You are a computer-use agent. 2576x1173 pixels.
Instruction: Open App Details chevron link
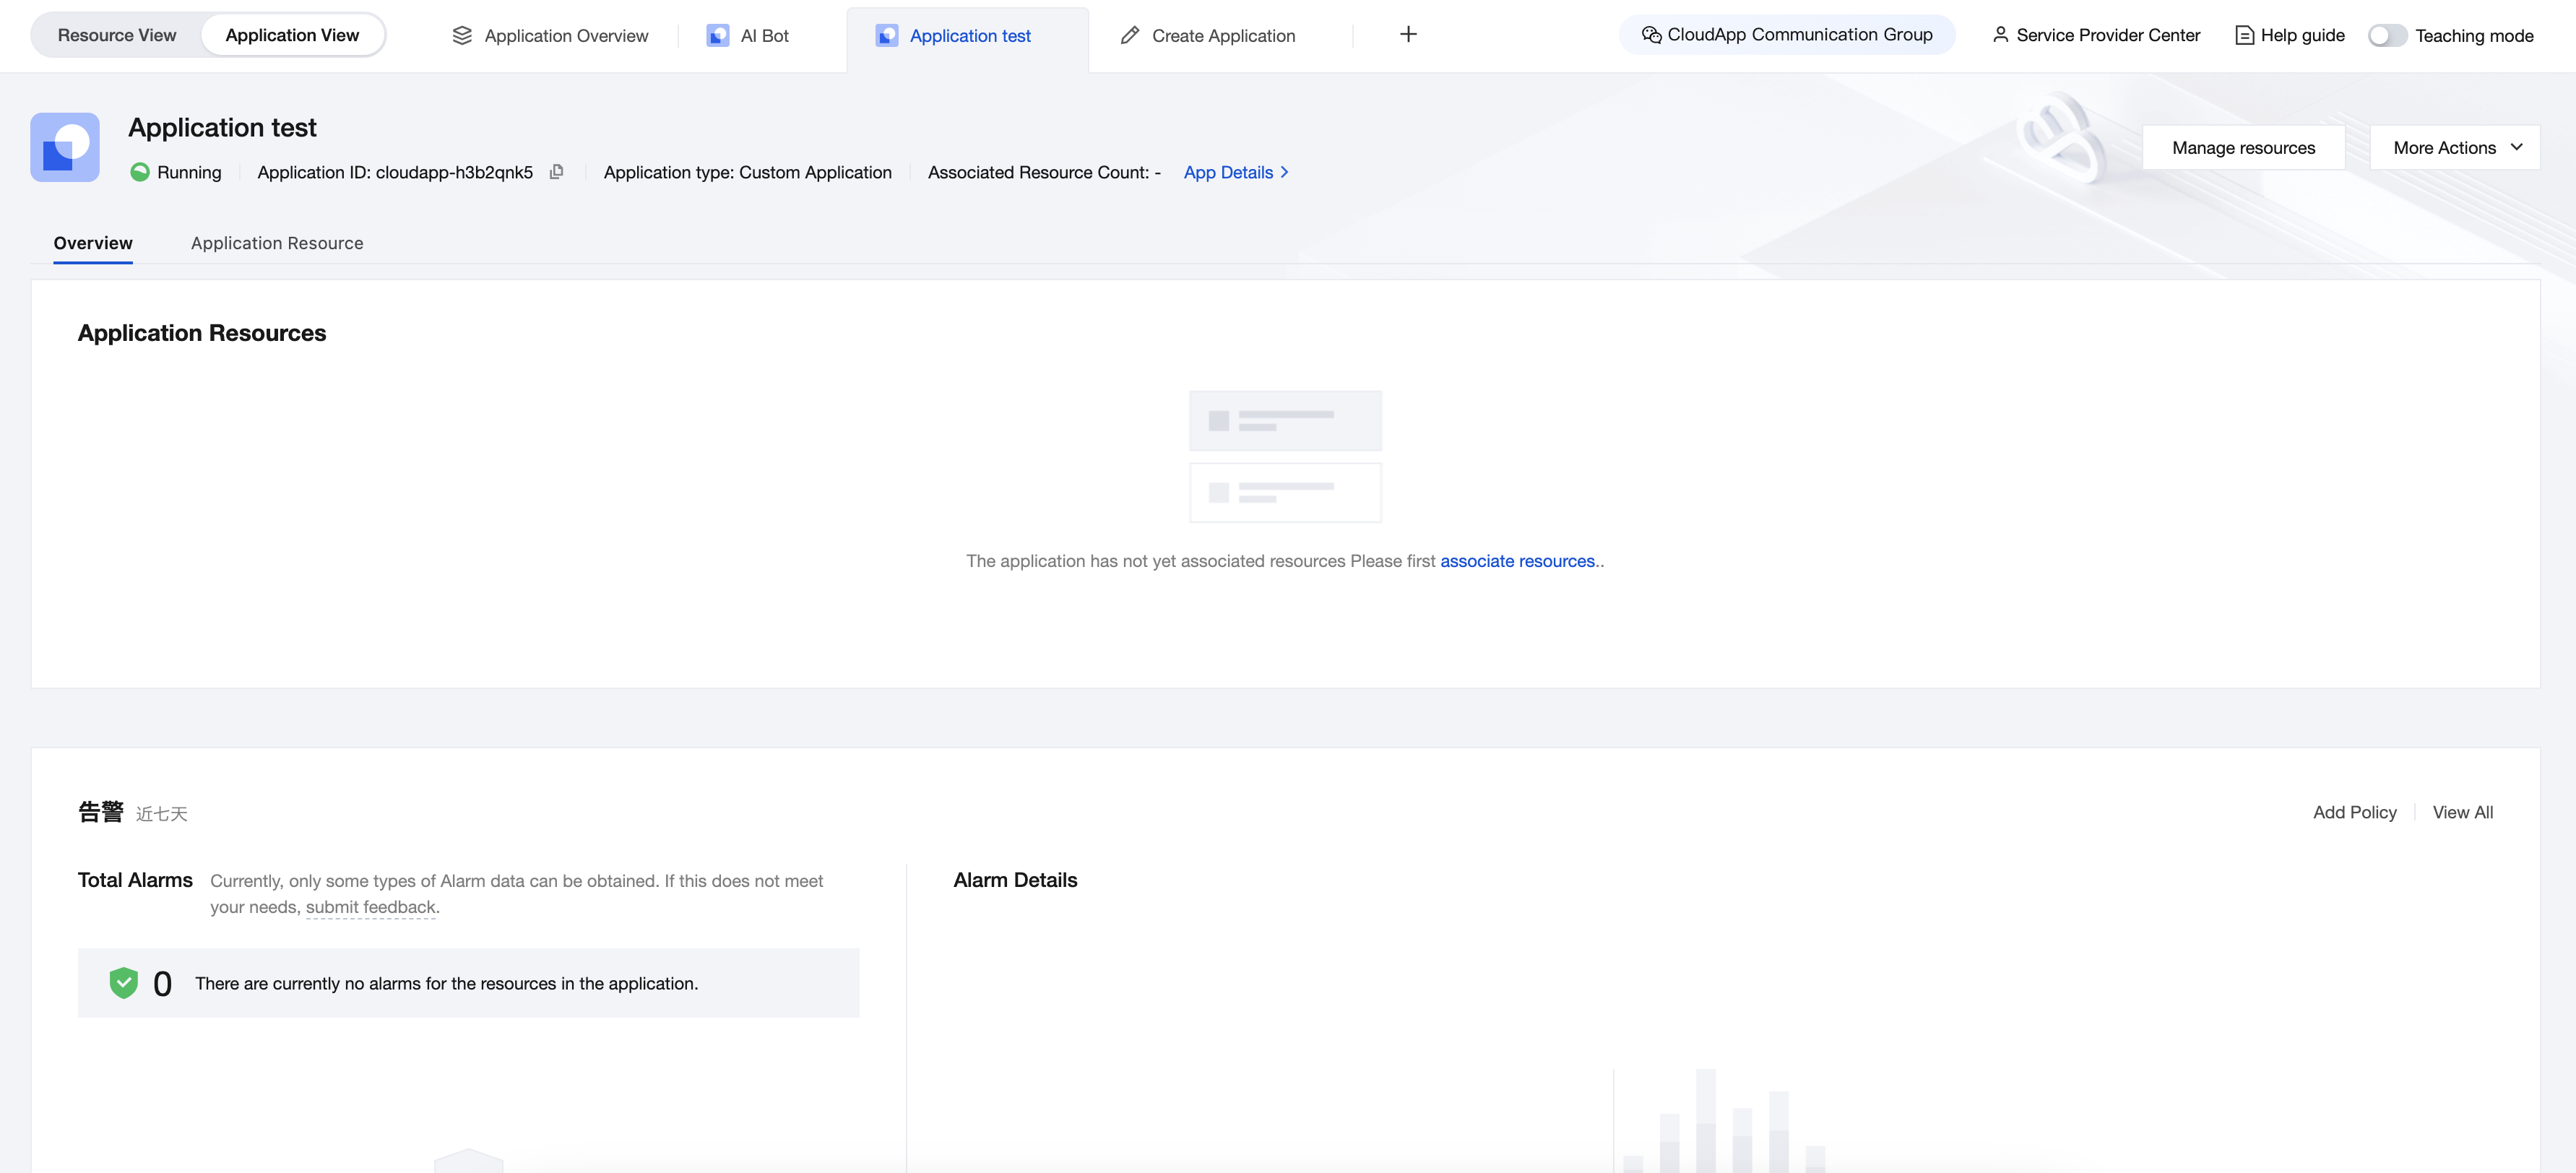1236,172
